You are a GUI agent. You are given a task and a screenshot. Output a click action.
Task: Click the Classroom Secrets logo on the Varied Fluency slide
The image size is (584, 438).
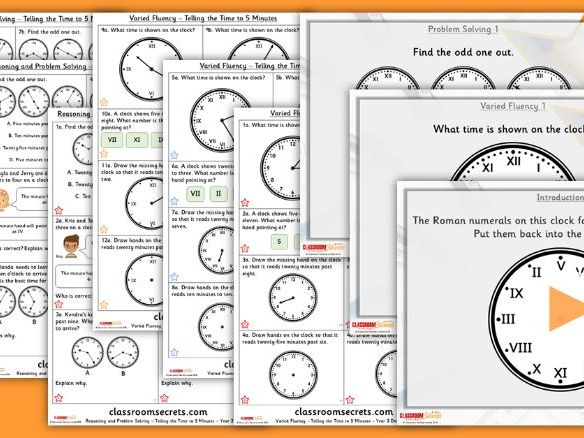coord(372,324)
